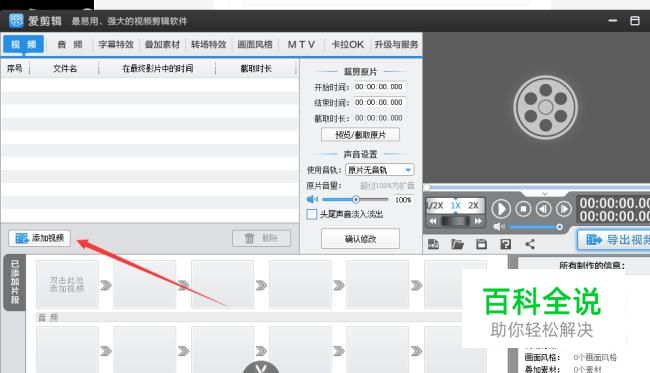Minimize the 爱剪辑 window
The image size is (650, 373).
pos(613,20)
